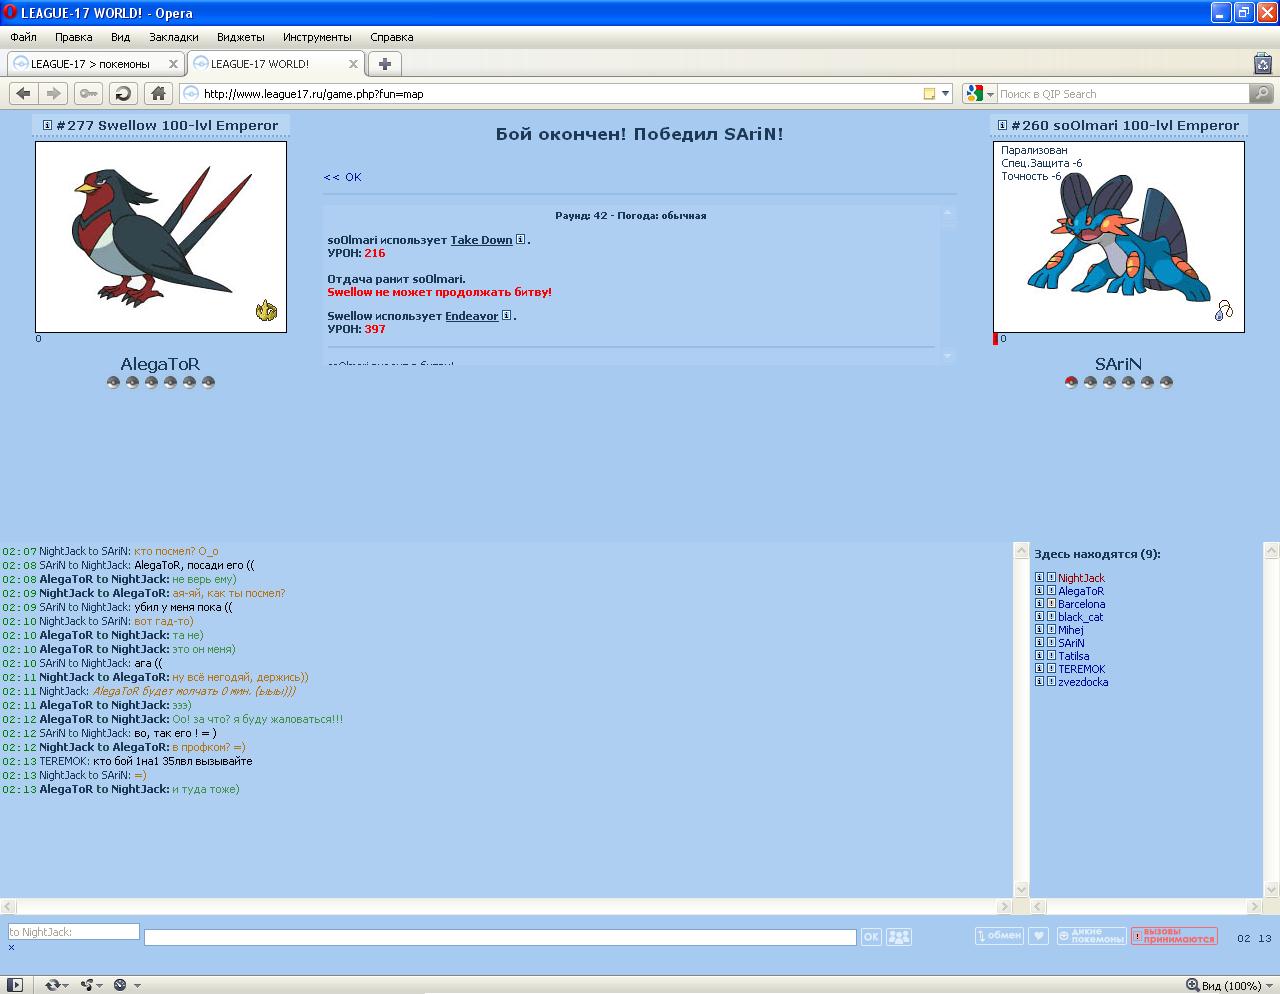Click inside the chat message input field
The width and height of the screenshot is (1280, 994).
(x=500, y=937)
